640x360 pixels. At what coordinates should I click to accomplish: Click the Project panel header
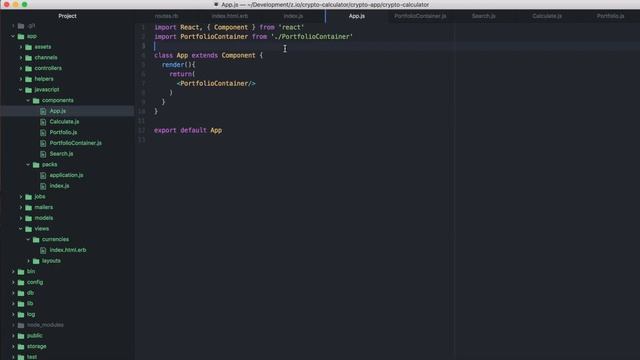pyautogui.click(x=67, y=16)
